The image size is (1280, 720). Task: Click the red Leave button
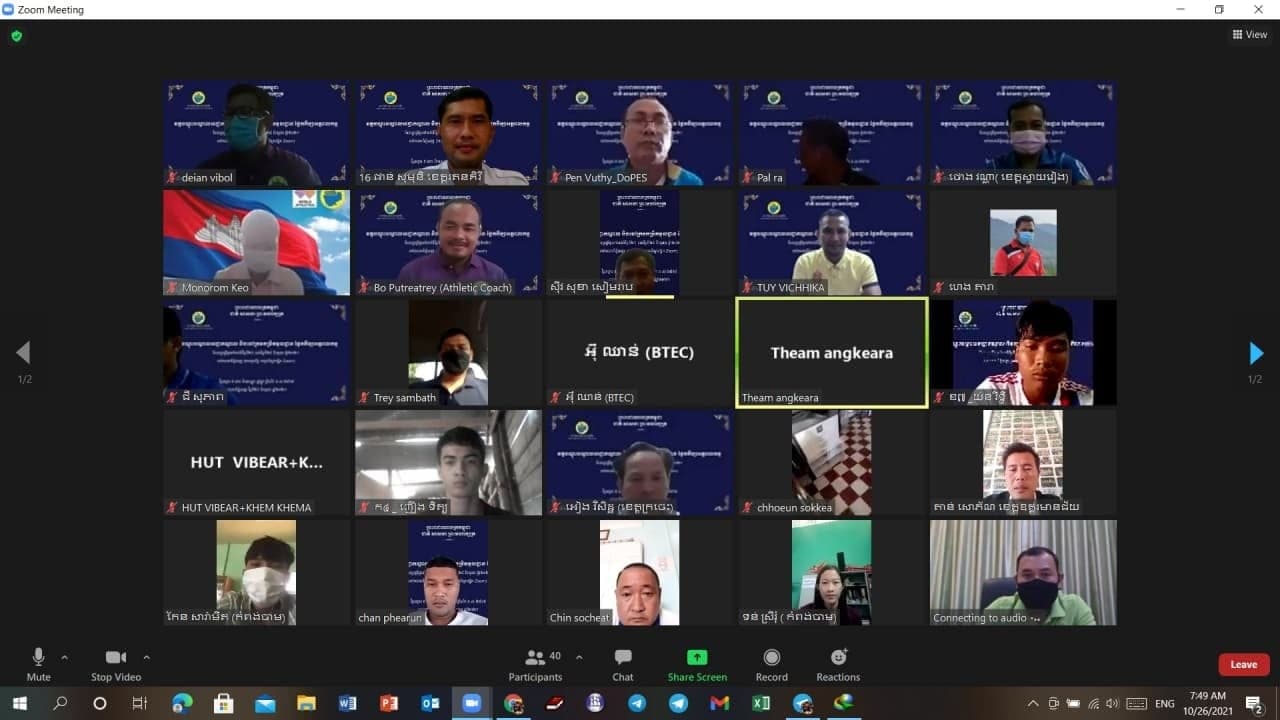[x=1243, y=664]
